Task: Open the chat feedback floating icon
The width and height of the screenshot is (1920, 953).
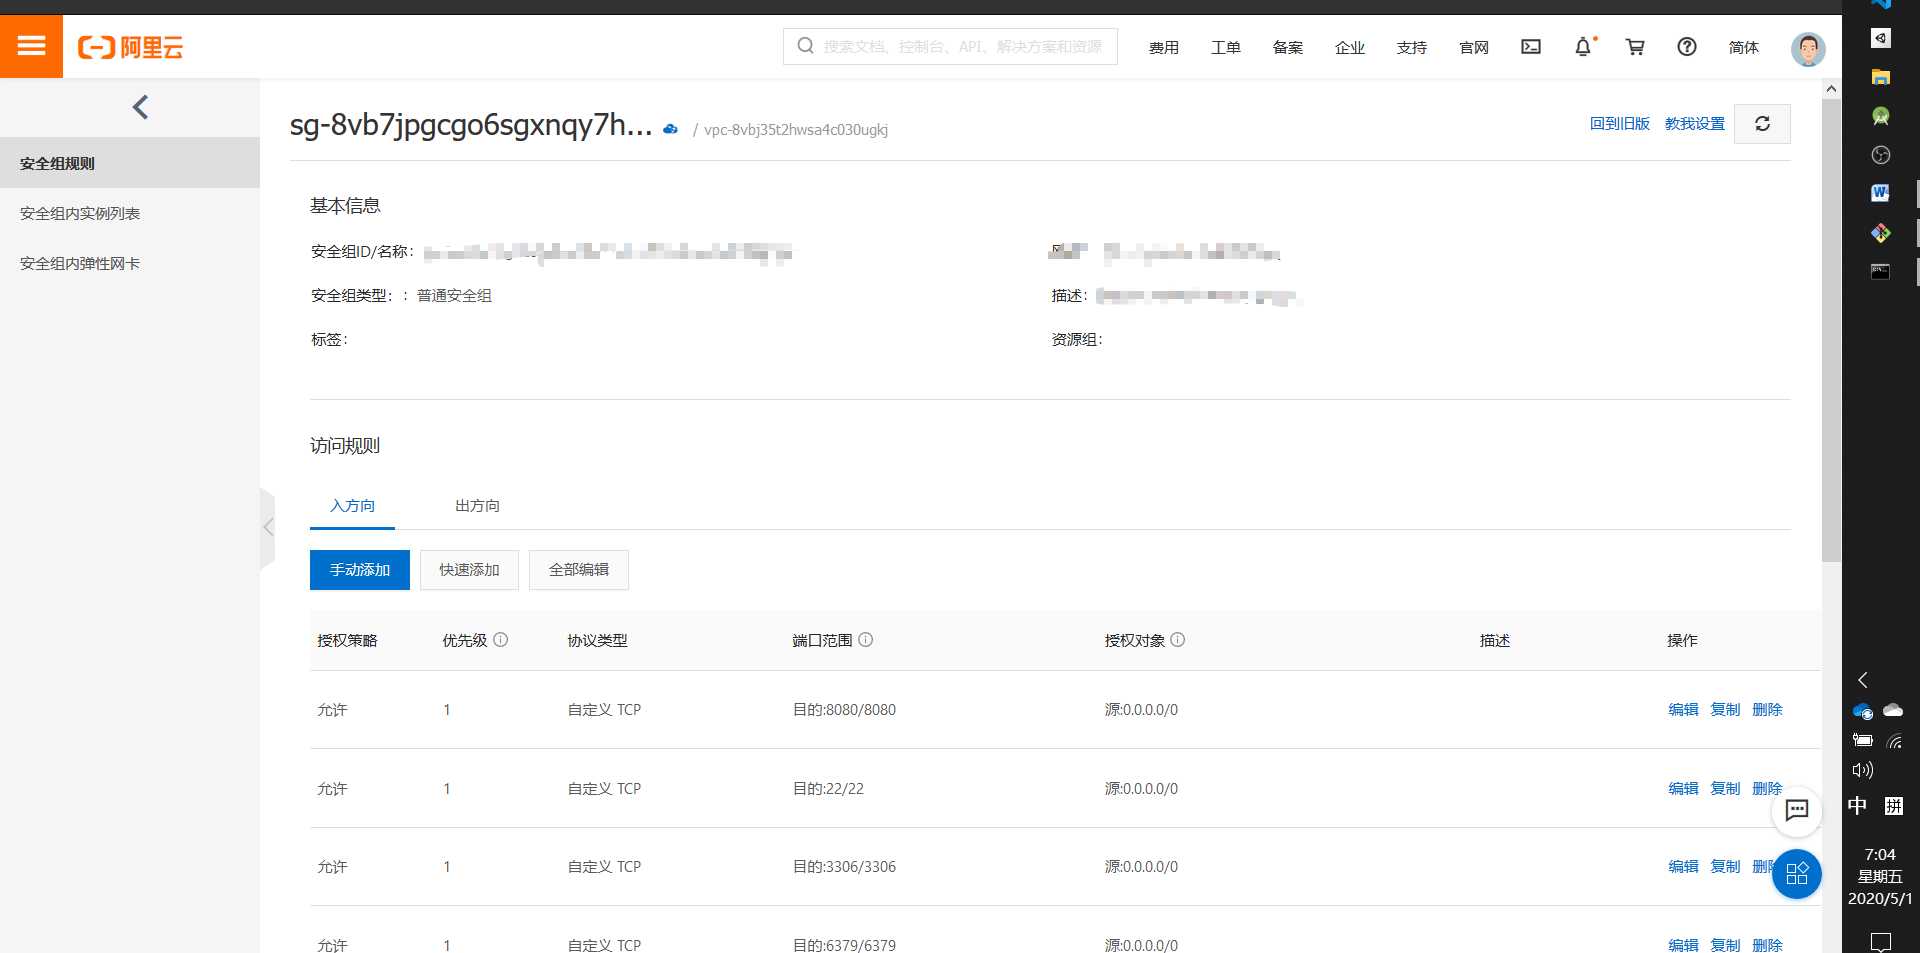Action: coord(1797,810)
